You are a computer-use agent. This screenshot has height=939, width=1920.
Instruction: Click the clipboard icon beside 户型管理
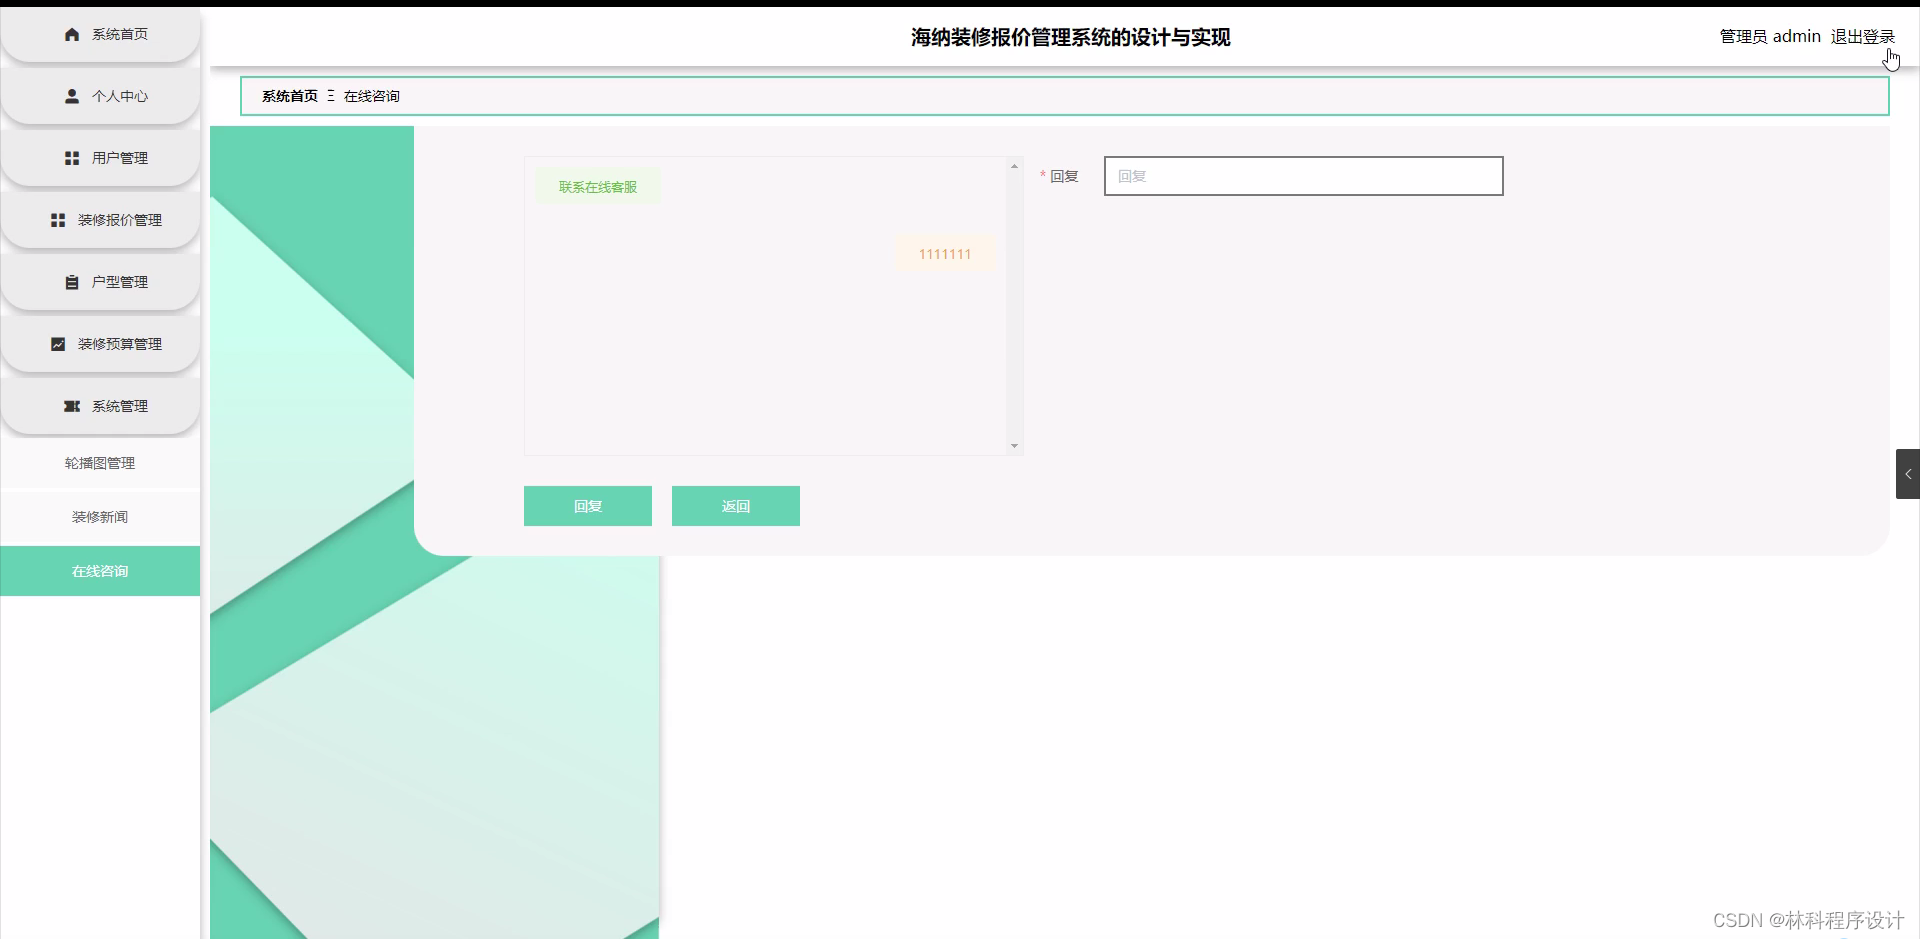[x=72, y=282]
